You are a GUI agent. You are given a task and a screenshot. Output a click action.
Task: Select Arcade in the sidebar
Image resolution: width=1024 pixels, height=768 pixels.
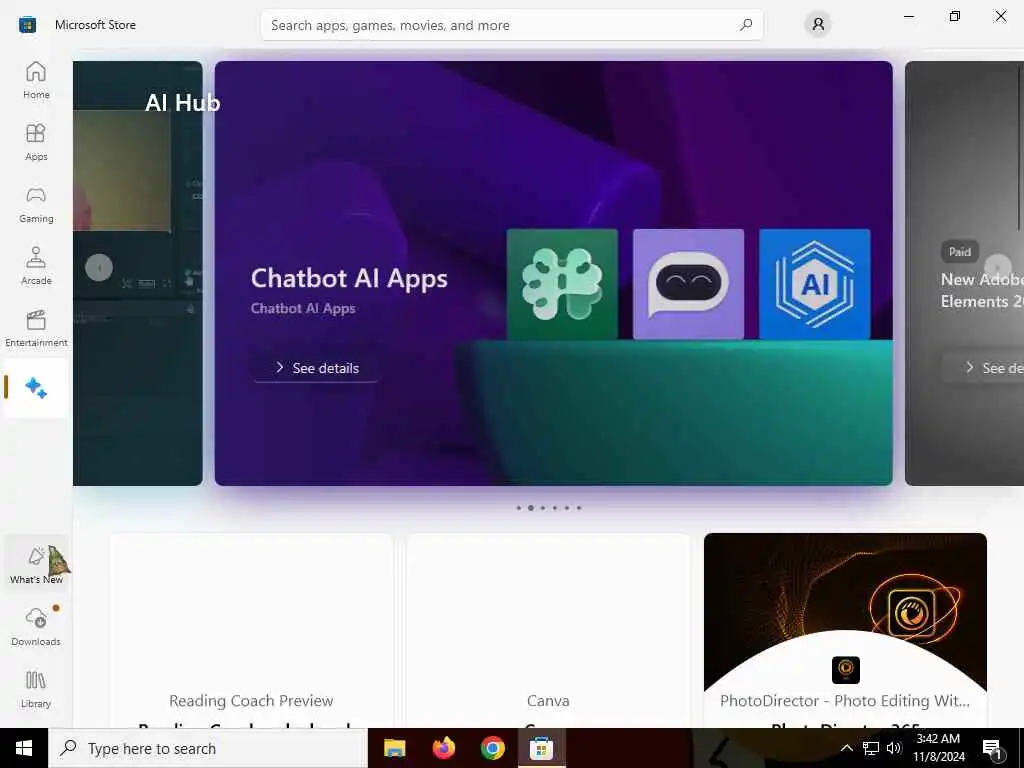(x=36, y=266)
